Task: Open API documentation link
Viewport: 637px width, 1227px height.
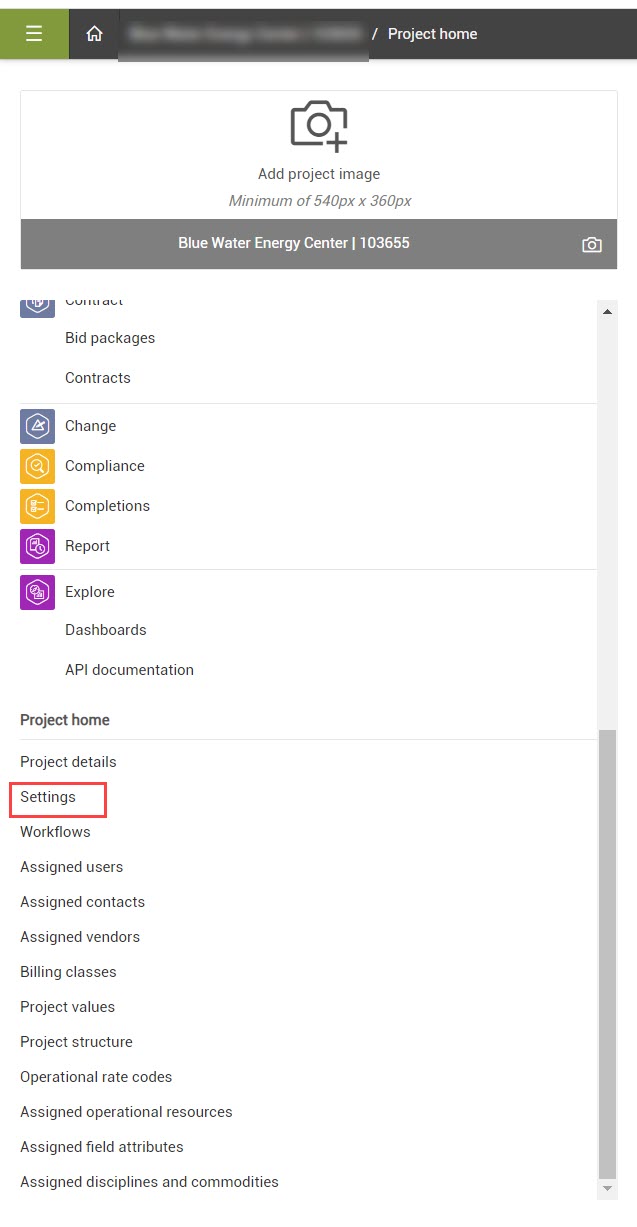Action: tap(129, 670)
